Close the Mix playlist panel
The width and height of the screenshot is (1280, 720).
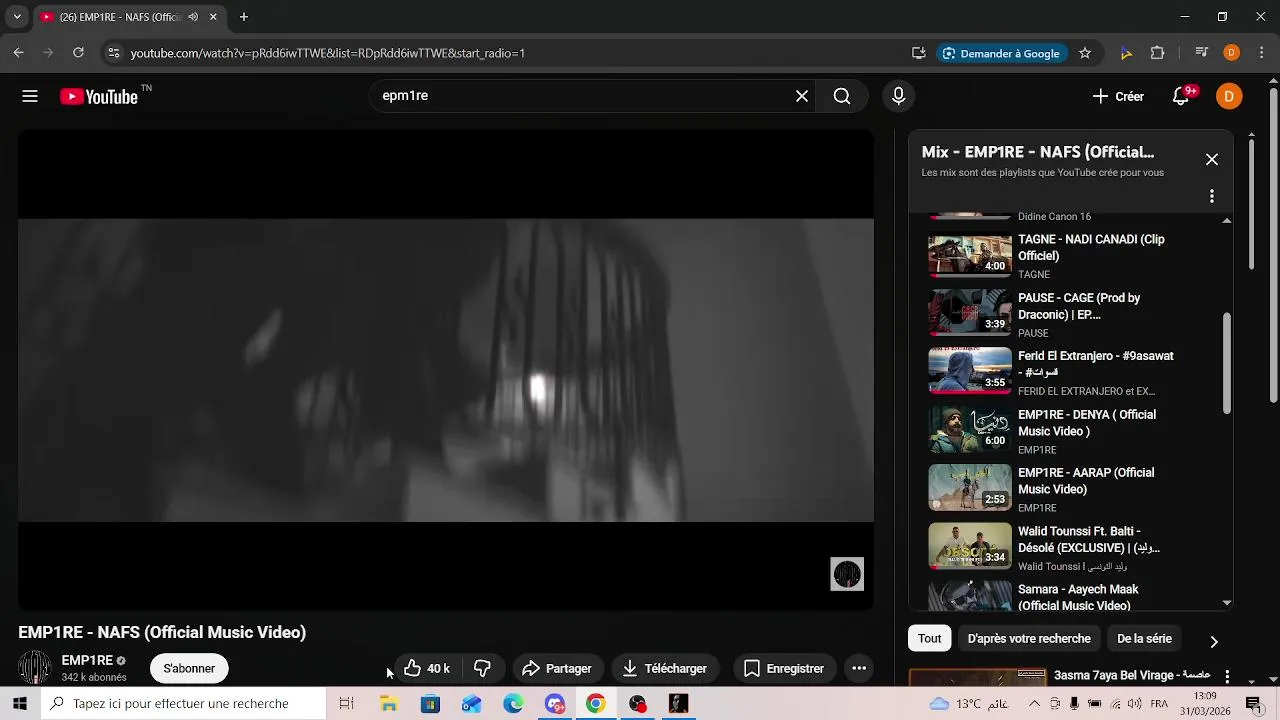(1212, 160)
